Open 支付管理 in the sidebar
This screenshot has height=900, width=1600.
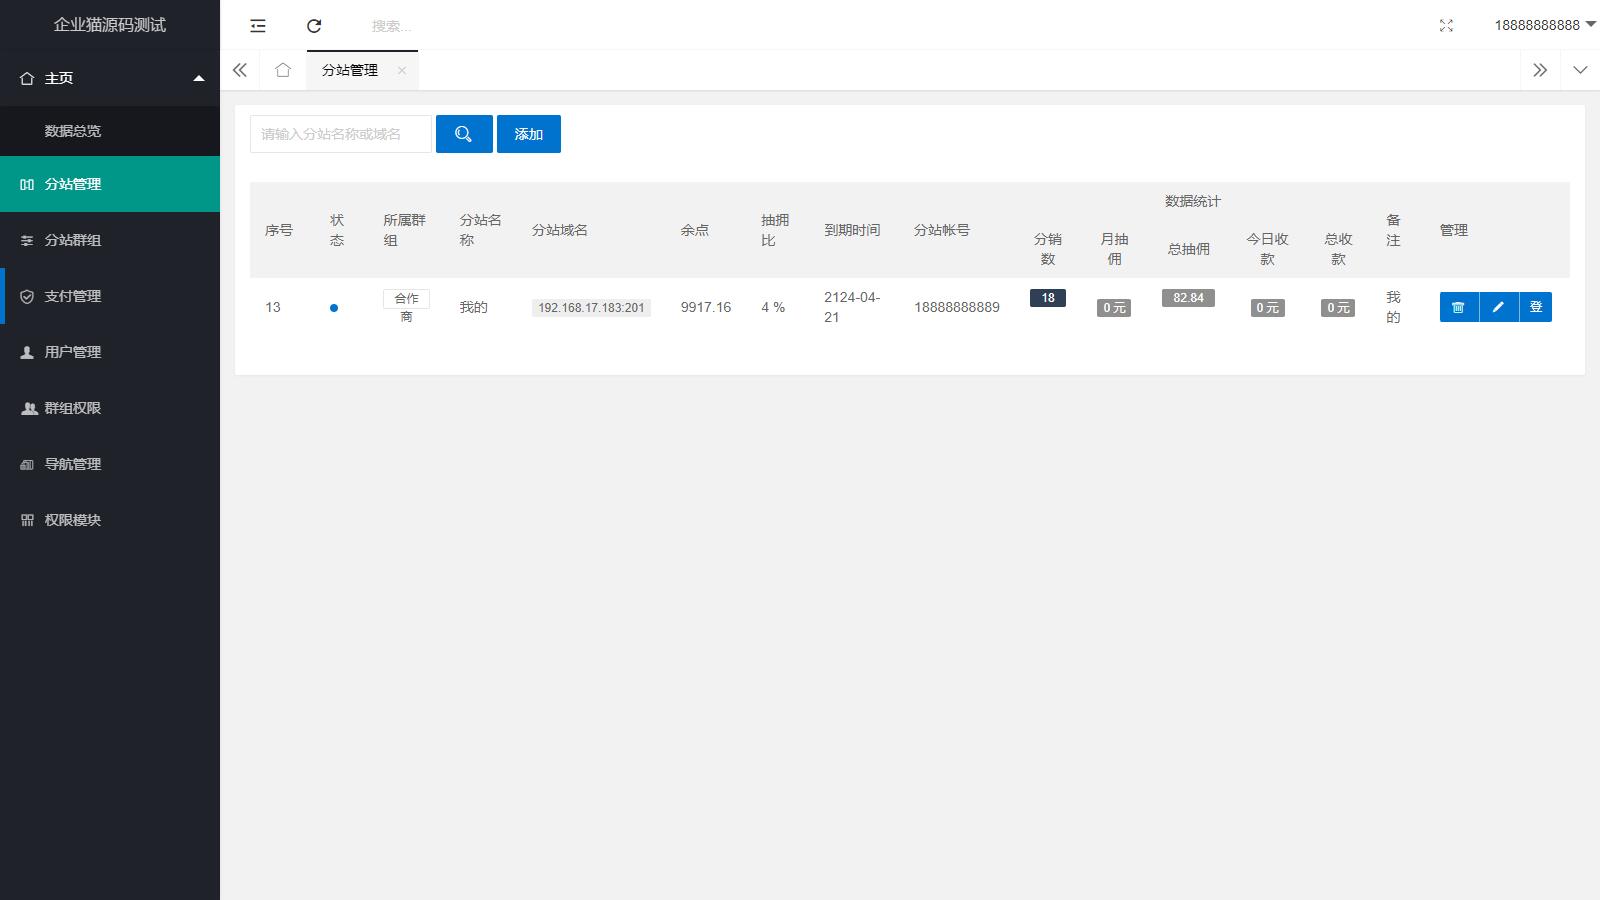point(73,296)
